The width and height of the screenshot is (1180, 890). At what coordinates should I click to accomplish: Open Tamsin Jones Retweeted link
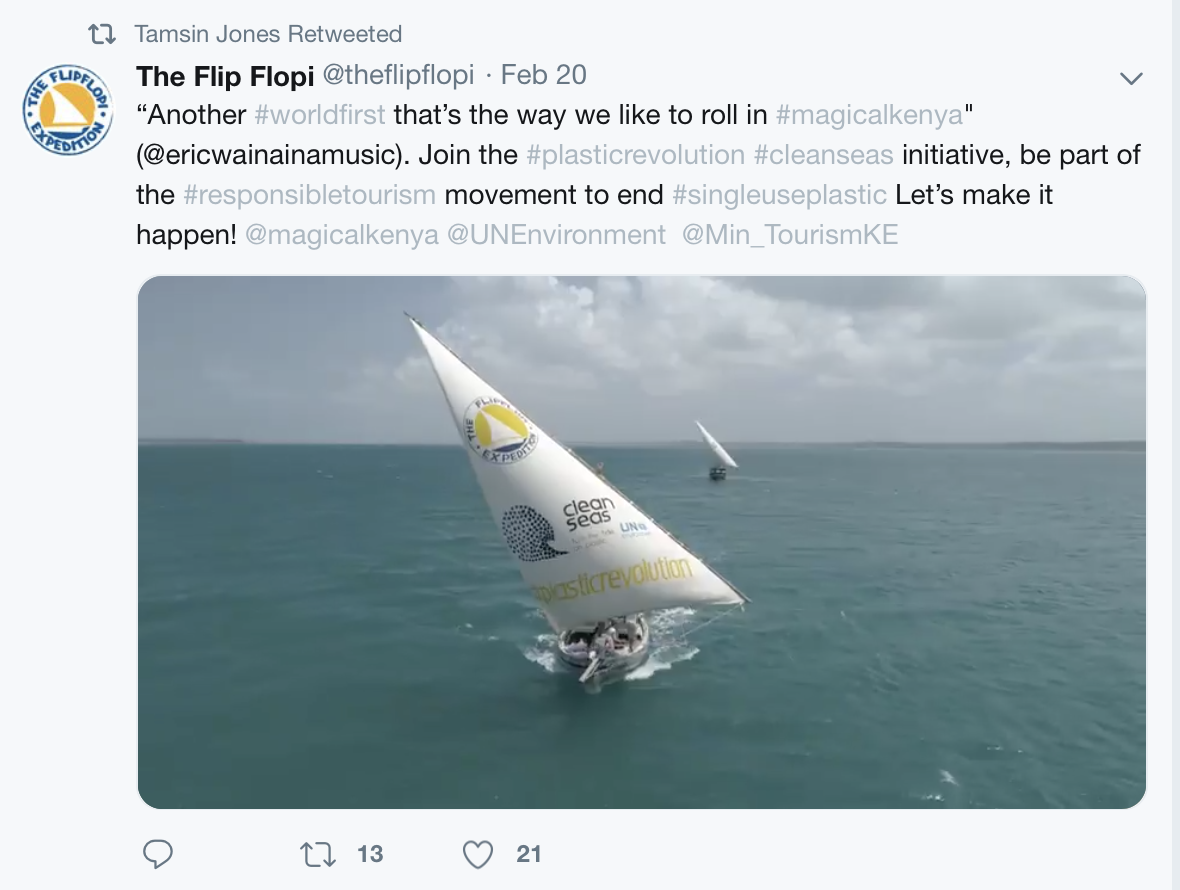point(268,34)
